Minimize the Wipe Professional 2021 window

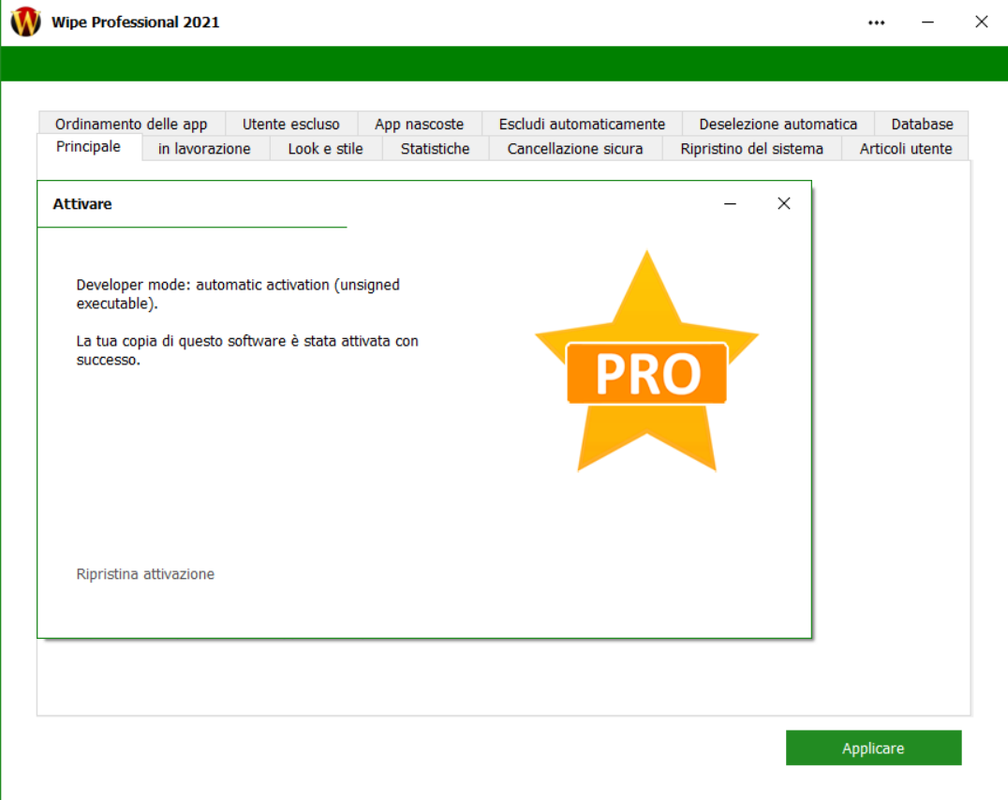[x=928, y=23]
